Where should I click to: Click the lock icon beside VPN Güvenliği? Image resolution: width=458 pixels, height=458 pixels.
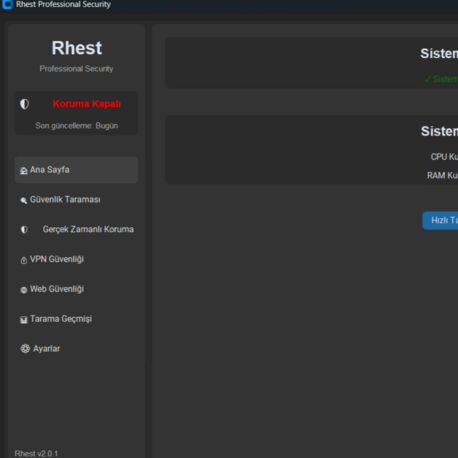pos(24,260)
